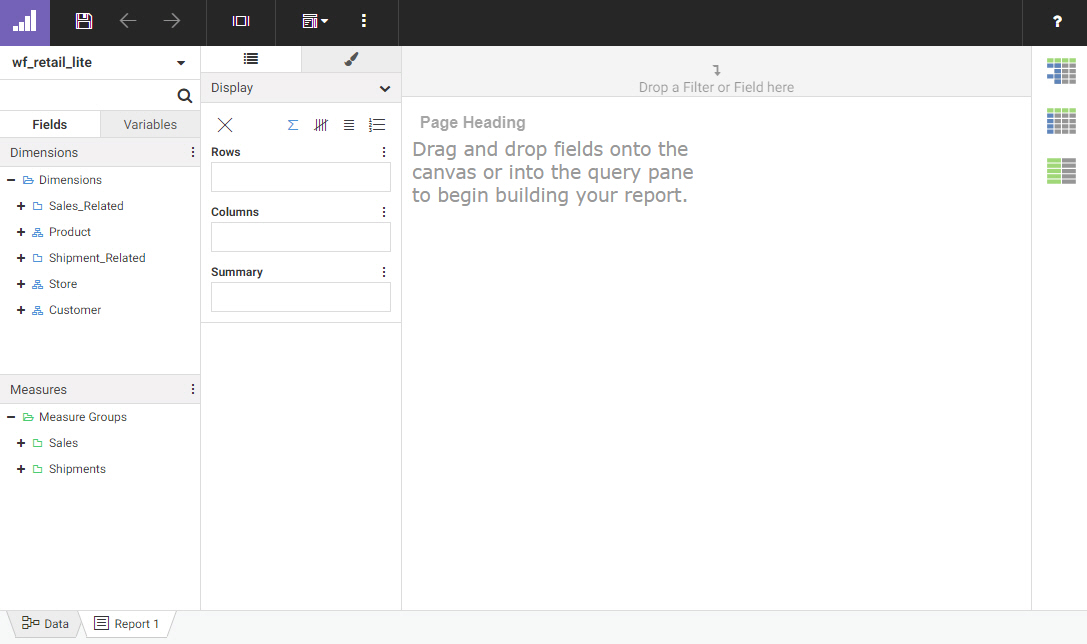Click the Count tally icon in the query pane
This screenshot has width=1087, height=644.
point(320,125)
